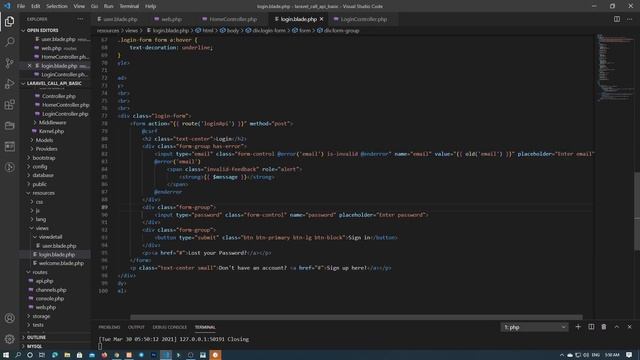
Task: Create a new terminal with plus icon
Action: coord(578,327)
